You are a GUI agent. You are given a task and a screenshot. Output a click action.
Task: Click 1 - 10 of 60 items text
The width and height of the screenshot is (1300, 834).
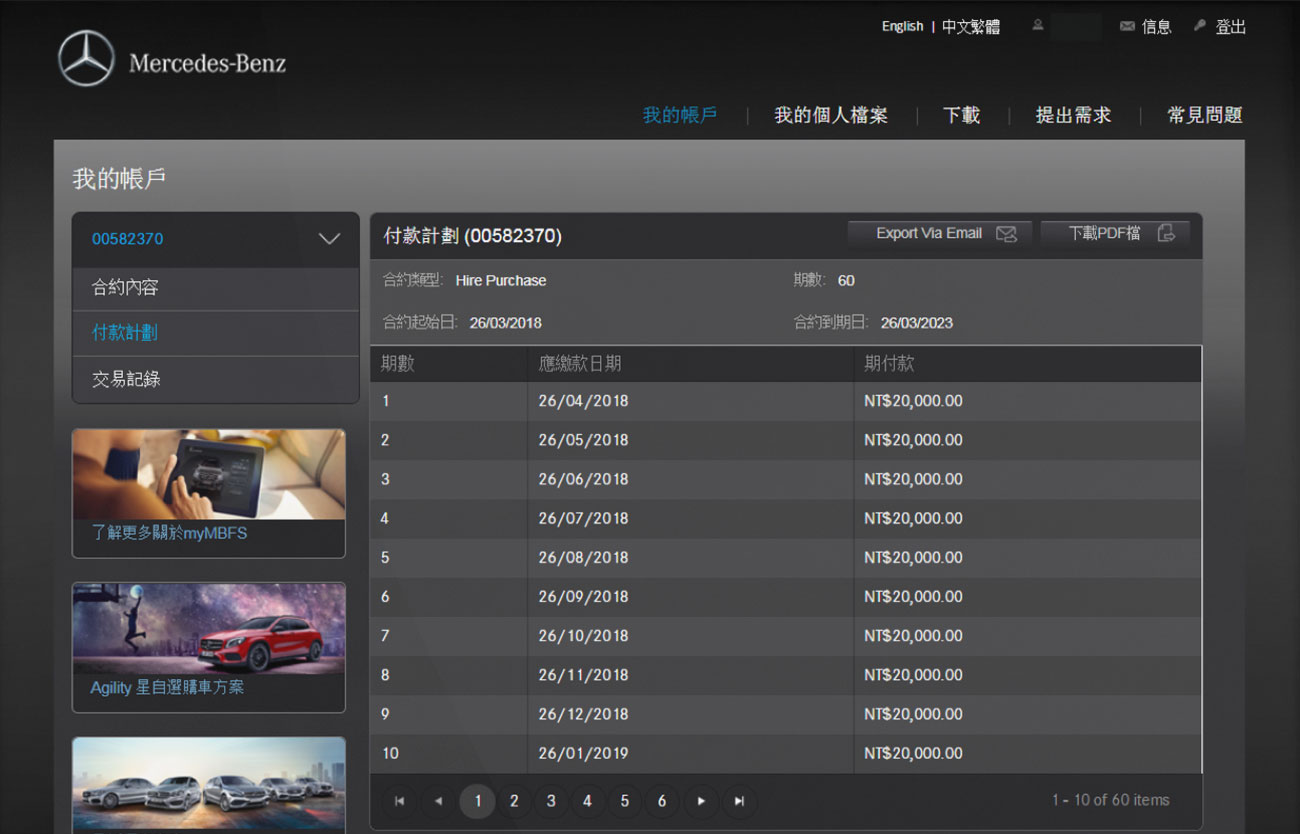click(1110, 800)
